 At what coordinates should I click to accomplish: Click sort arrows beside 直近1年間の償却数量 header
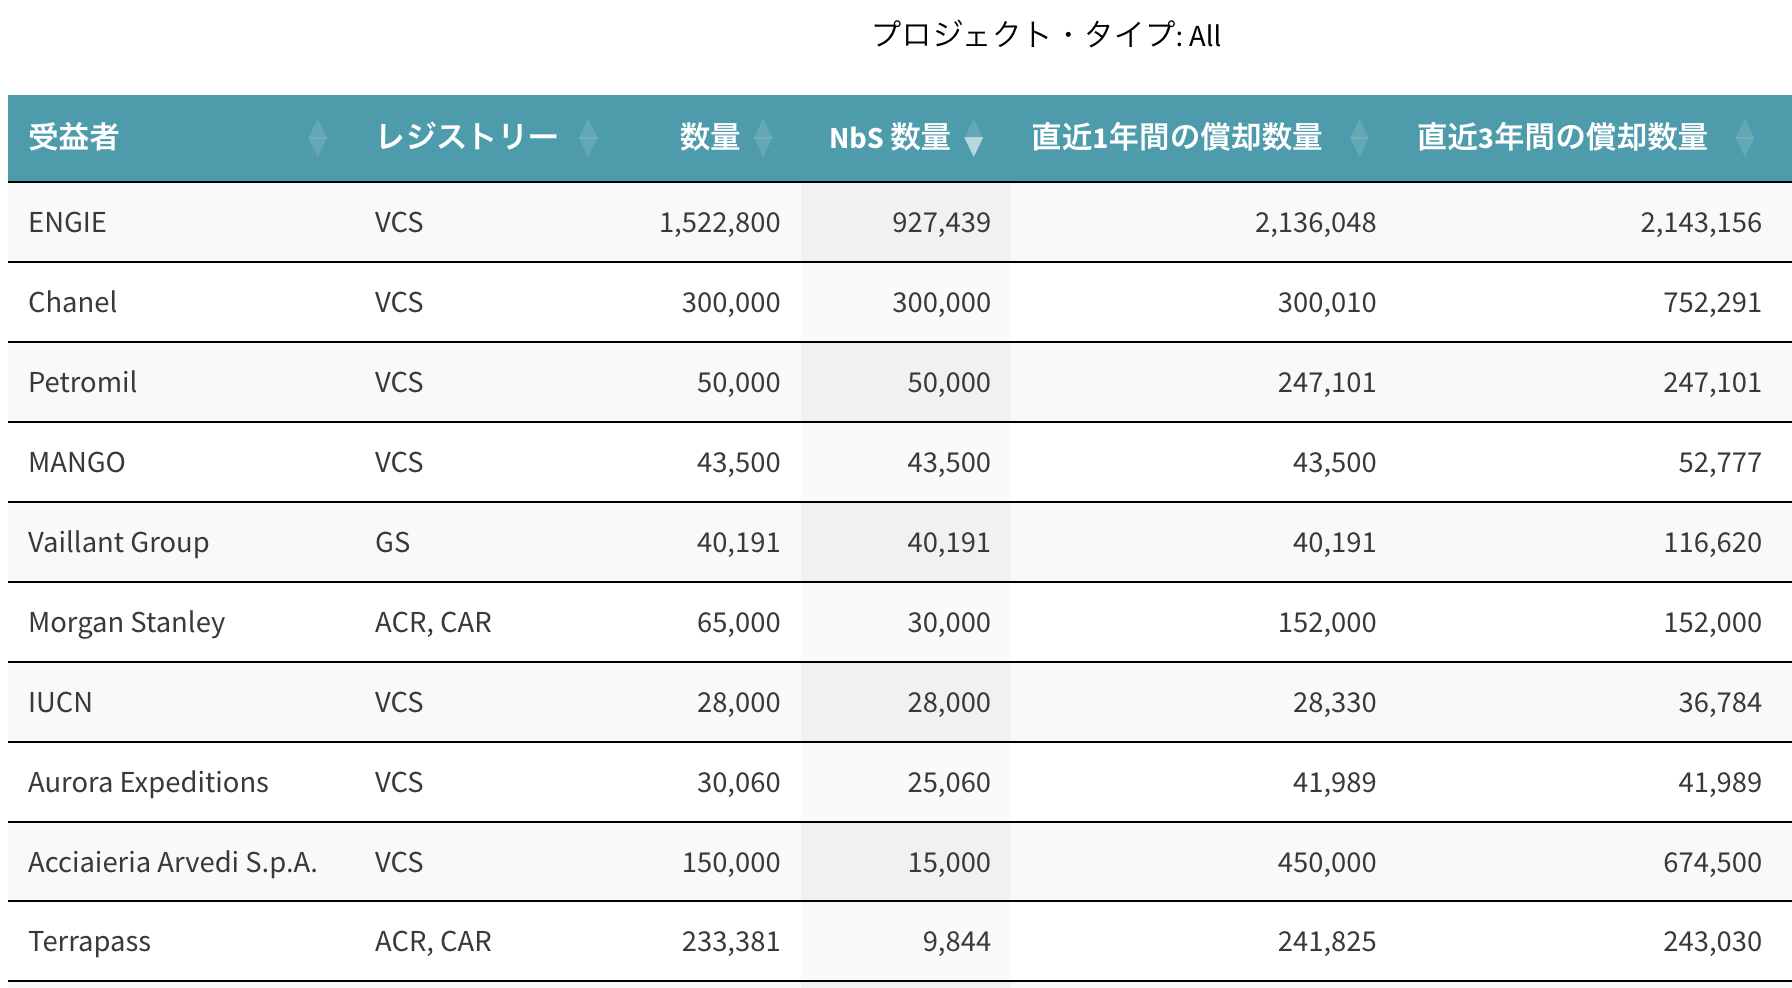pos(1359,138)
